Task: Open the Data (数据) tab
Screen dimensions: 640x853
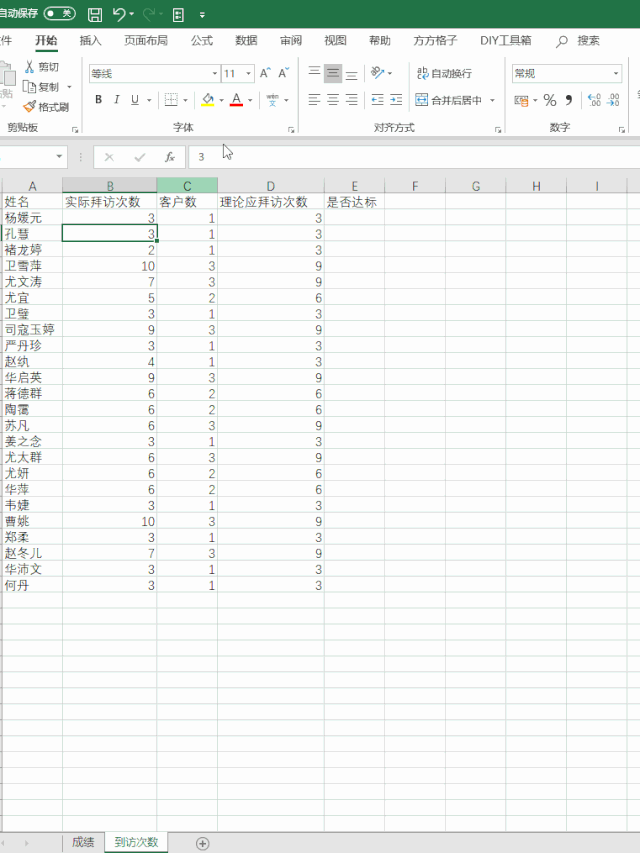Action: coord(246,40)
